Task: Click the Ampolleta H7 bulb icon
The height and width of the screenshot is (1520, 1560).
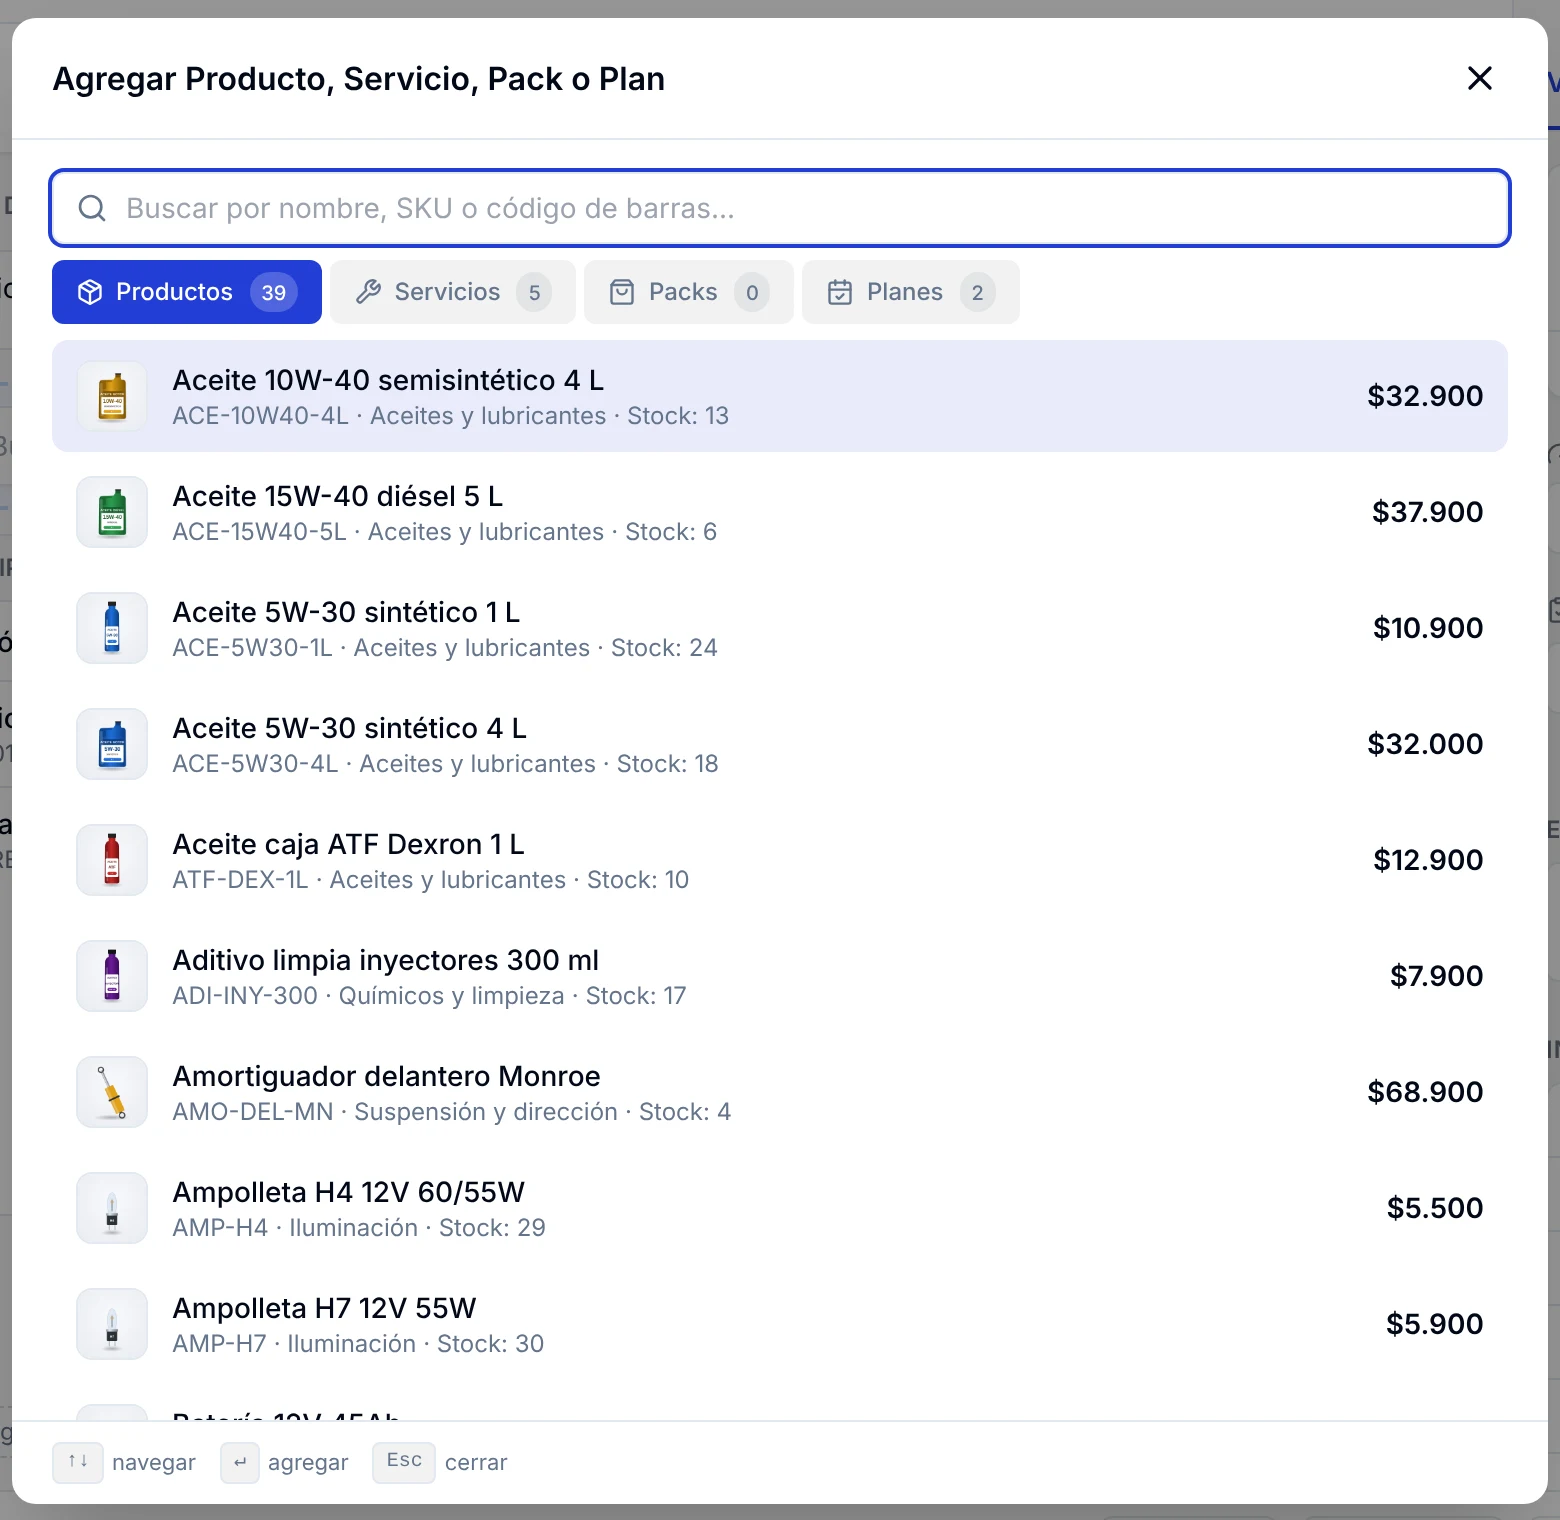Action: tap(112, 1324)
